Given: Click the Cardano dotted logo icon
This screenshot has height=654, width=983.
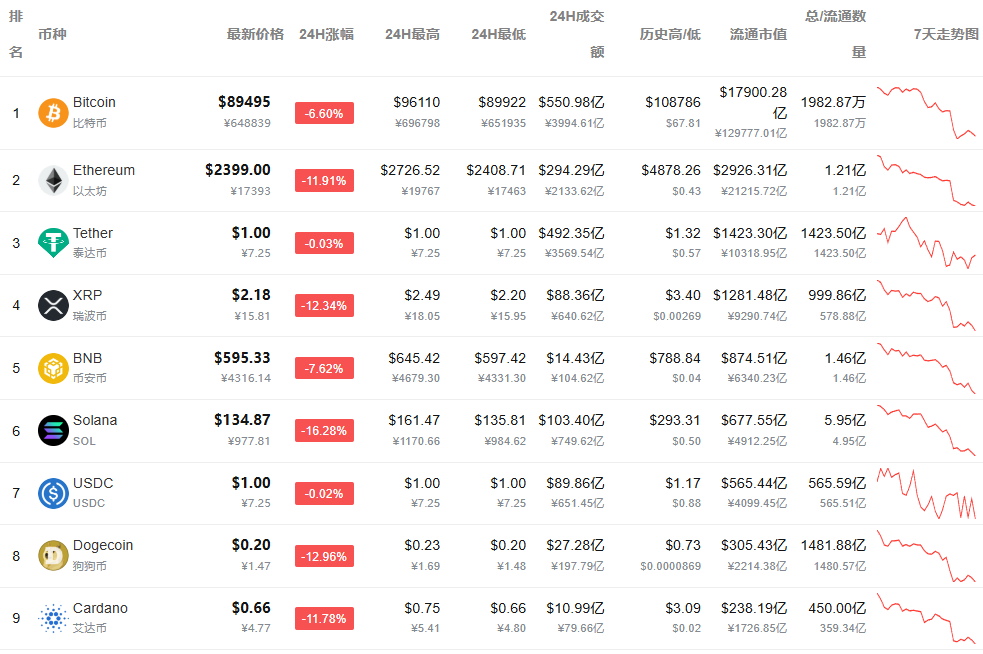Looking at the screenshot, I should click(53, 618).
